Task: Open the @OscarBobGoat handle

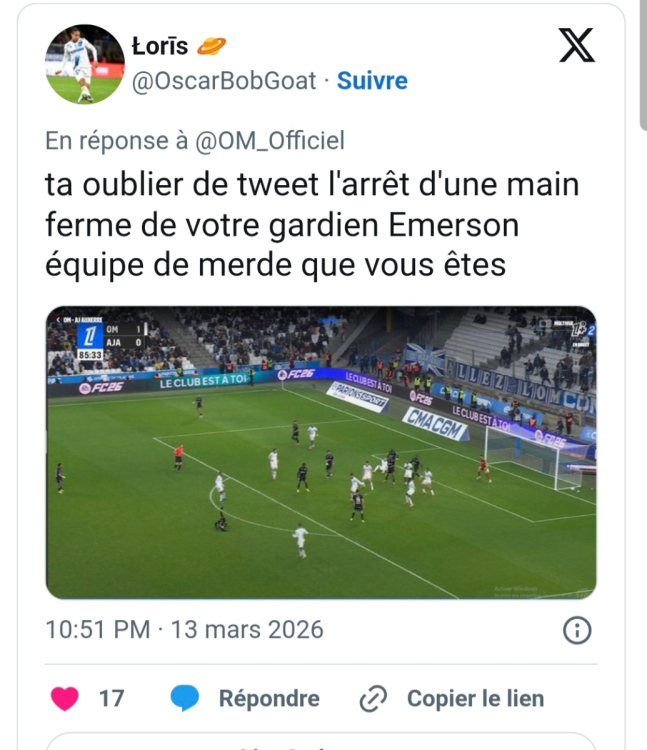Action: [224, 81]
